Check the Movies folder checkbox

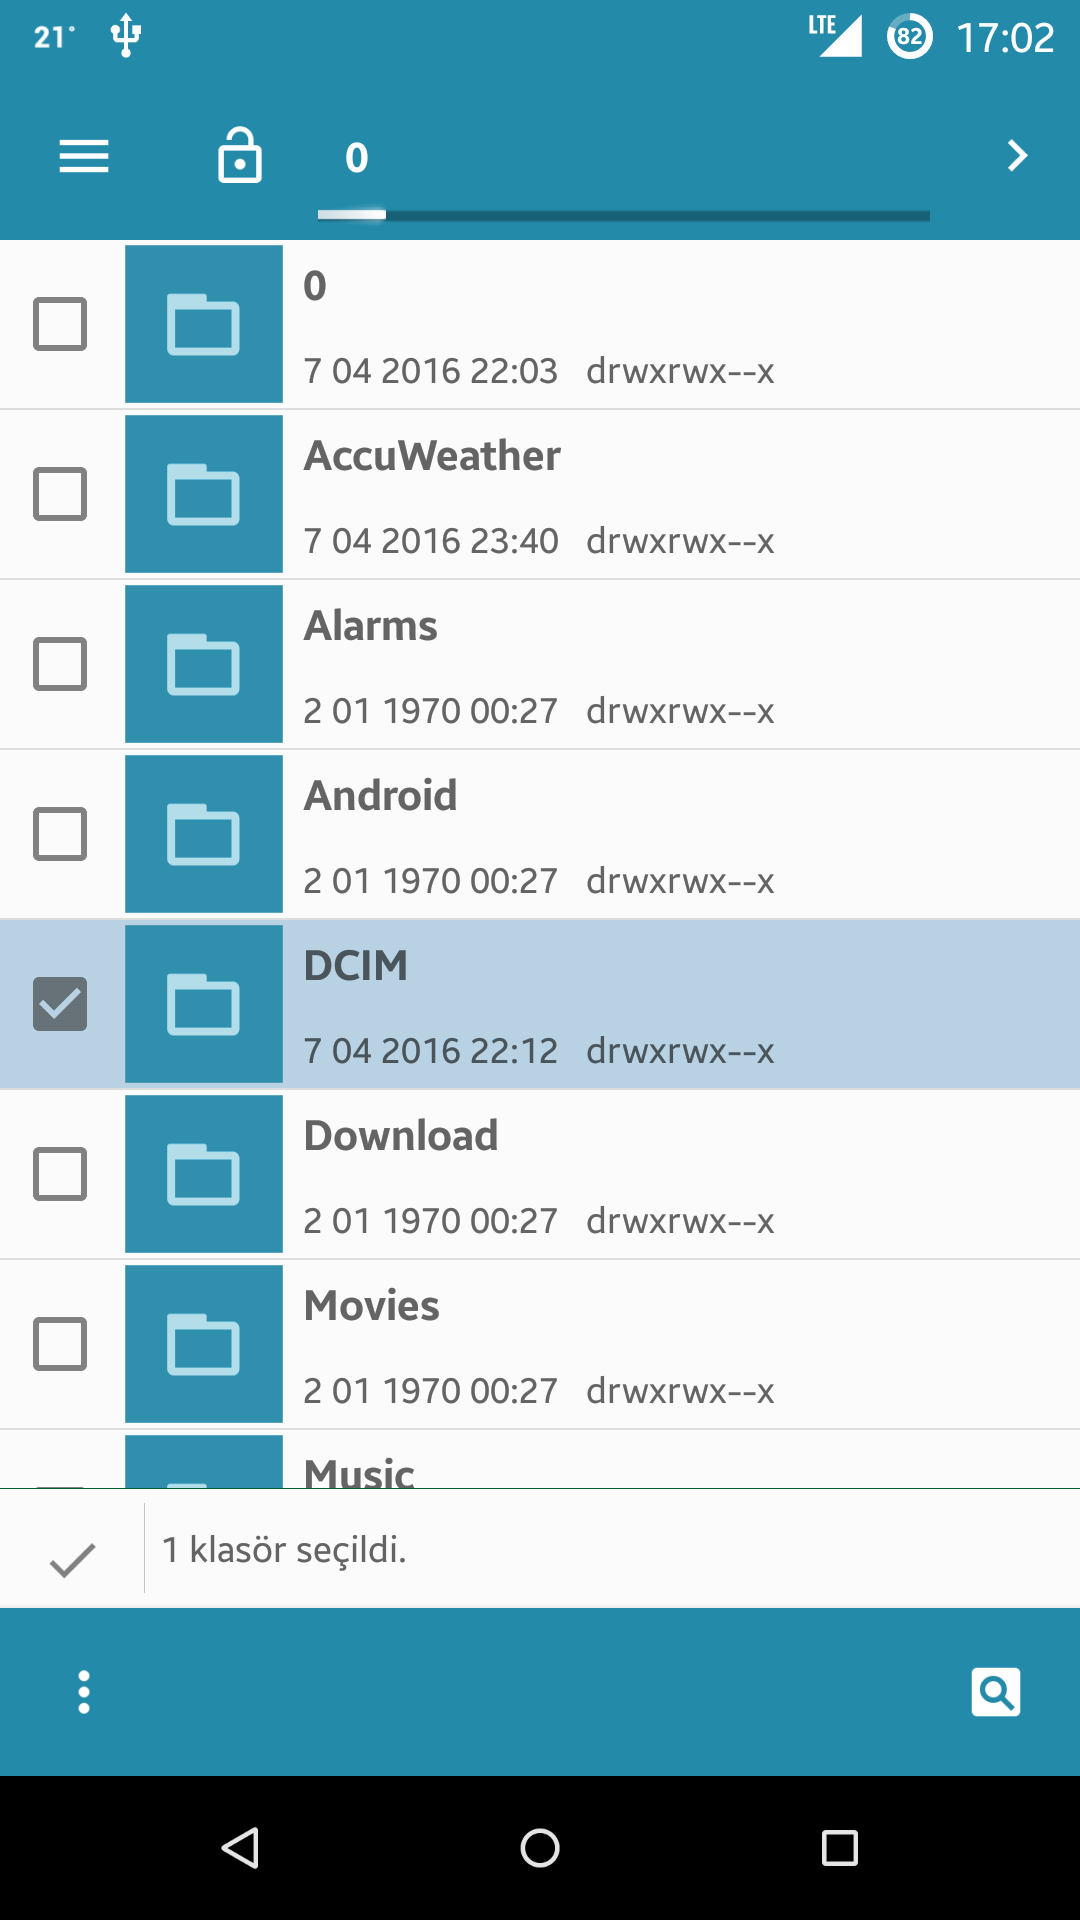click(x=60, y=1344)
